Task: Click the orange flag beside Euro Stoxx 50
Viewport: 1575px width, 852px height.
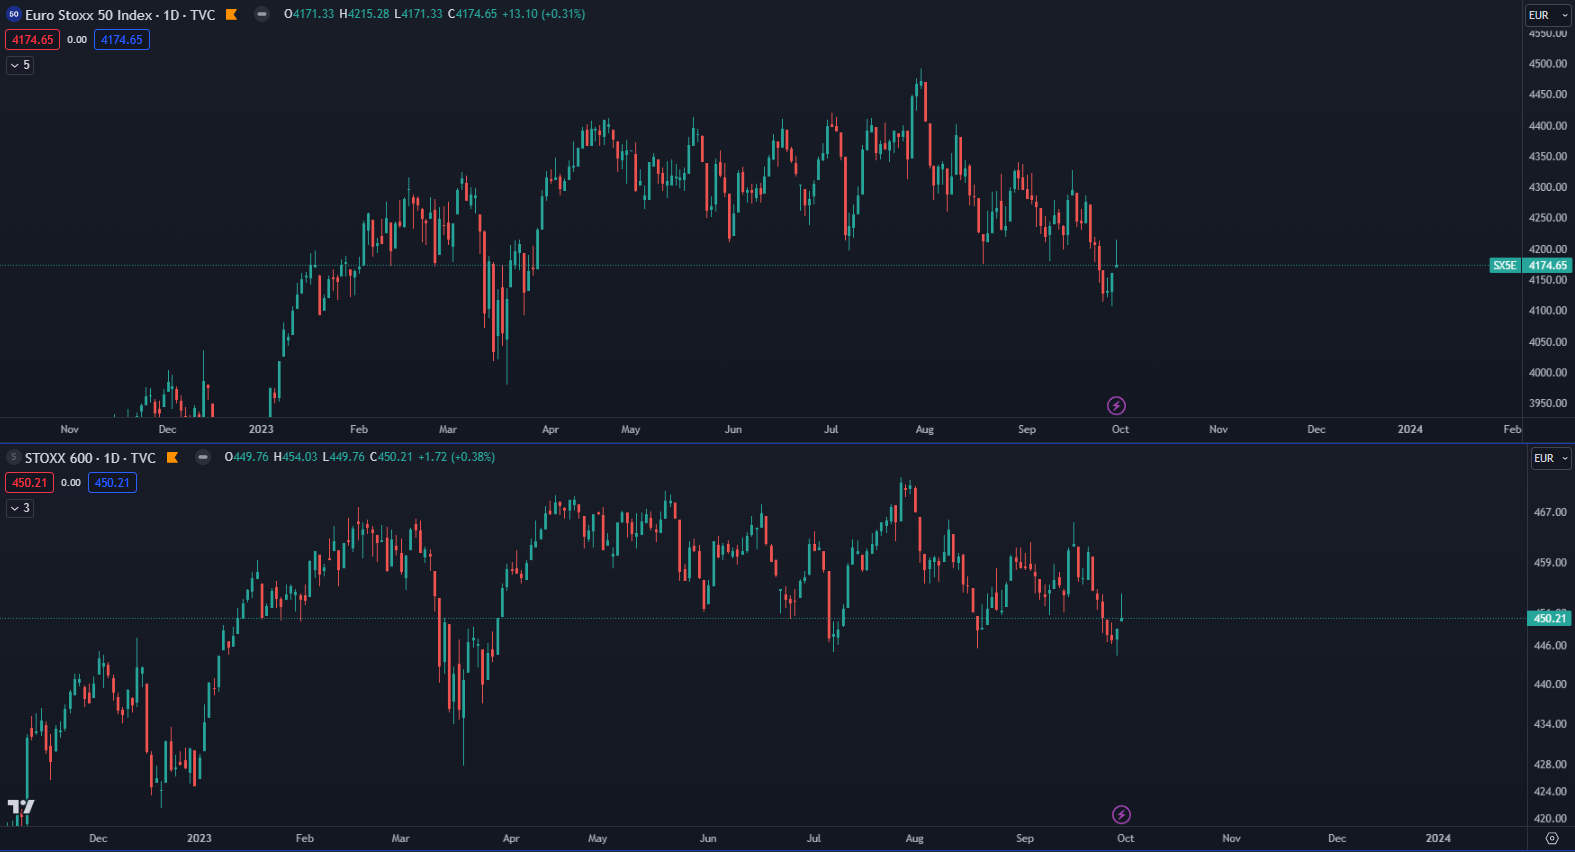Action: tap(231, 14)
